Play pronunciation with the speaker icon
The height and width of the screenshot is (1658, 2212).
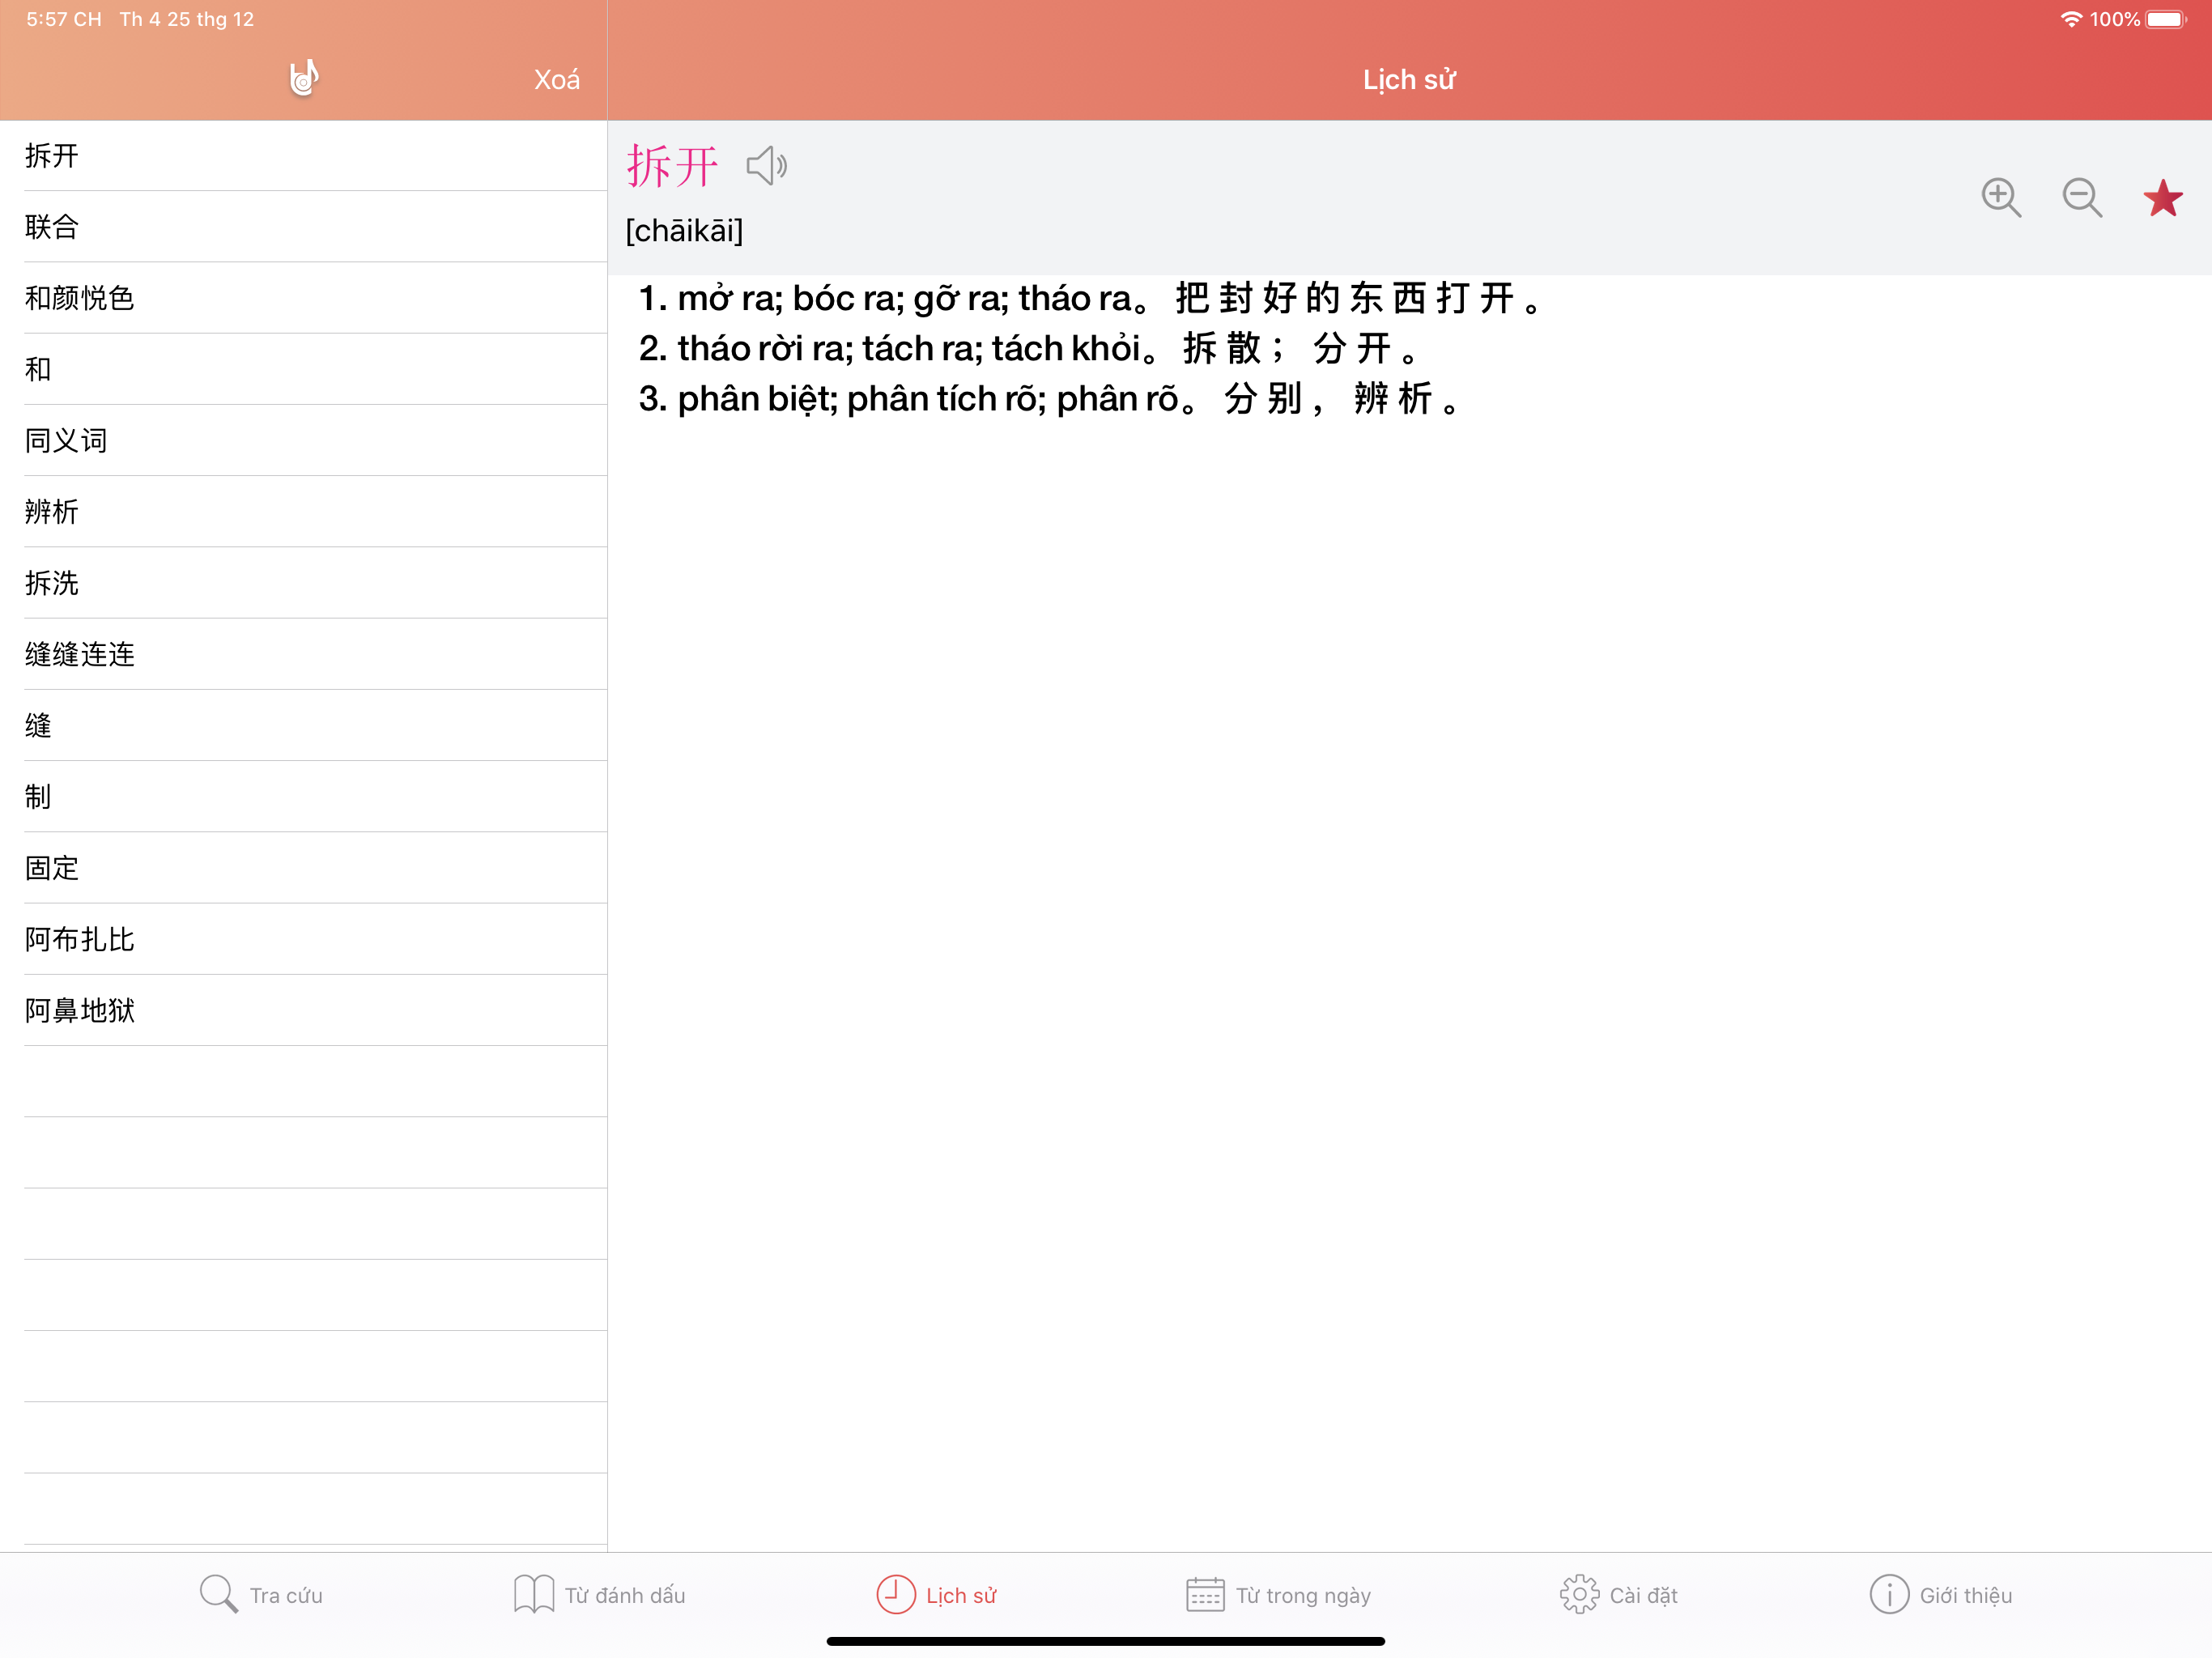767,166
